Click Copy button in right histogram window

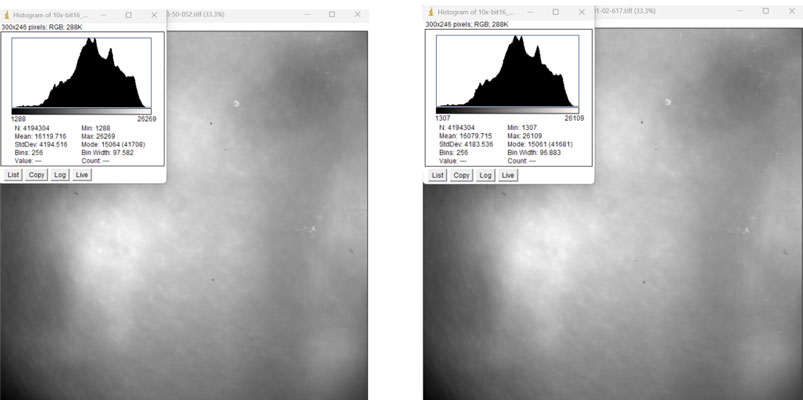pos(461,176)
